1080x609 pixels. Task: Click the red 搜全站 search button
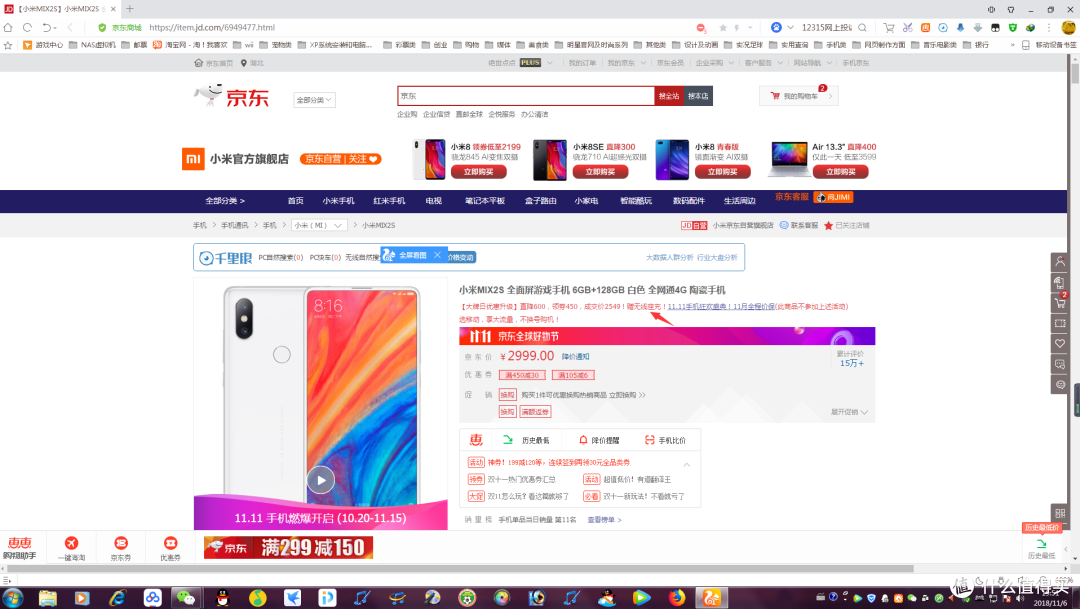pos(669,96)
